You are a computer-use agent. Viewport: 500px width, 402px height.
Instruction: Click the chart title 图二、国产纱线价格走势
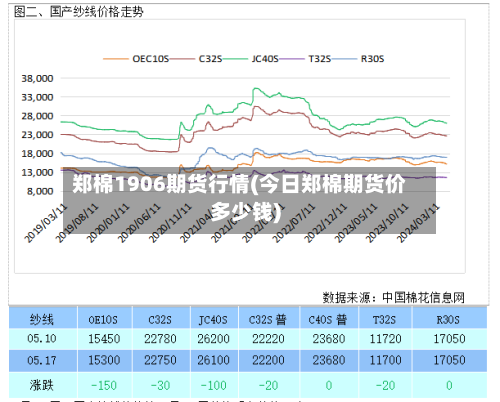click(x=79, y=12)
